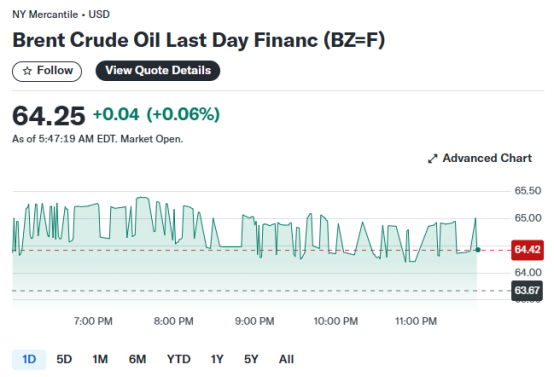Screen dimensions: 554x377
Task: Show the All time range
Action: [x=286, y=359]
